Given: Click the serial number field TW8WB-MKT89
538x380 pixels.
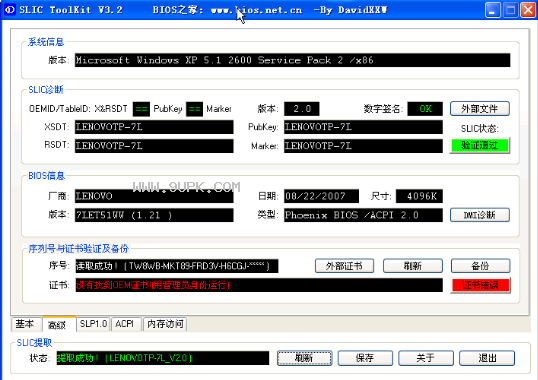Looking at the screenshot, I should 177,266.
